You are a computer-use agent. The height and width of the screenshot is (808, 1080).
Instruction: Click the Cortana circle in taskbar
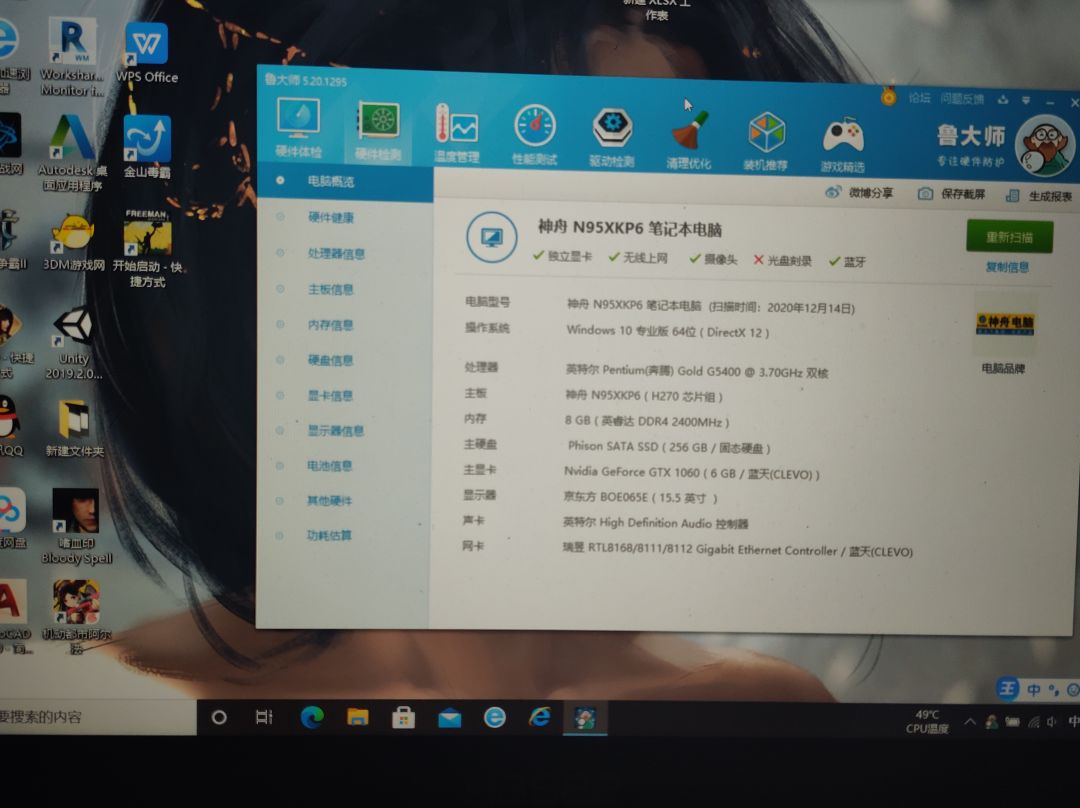219,717
